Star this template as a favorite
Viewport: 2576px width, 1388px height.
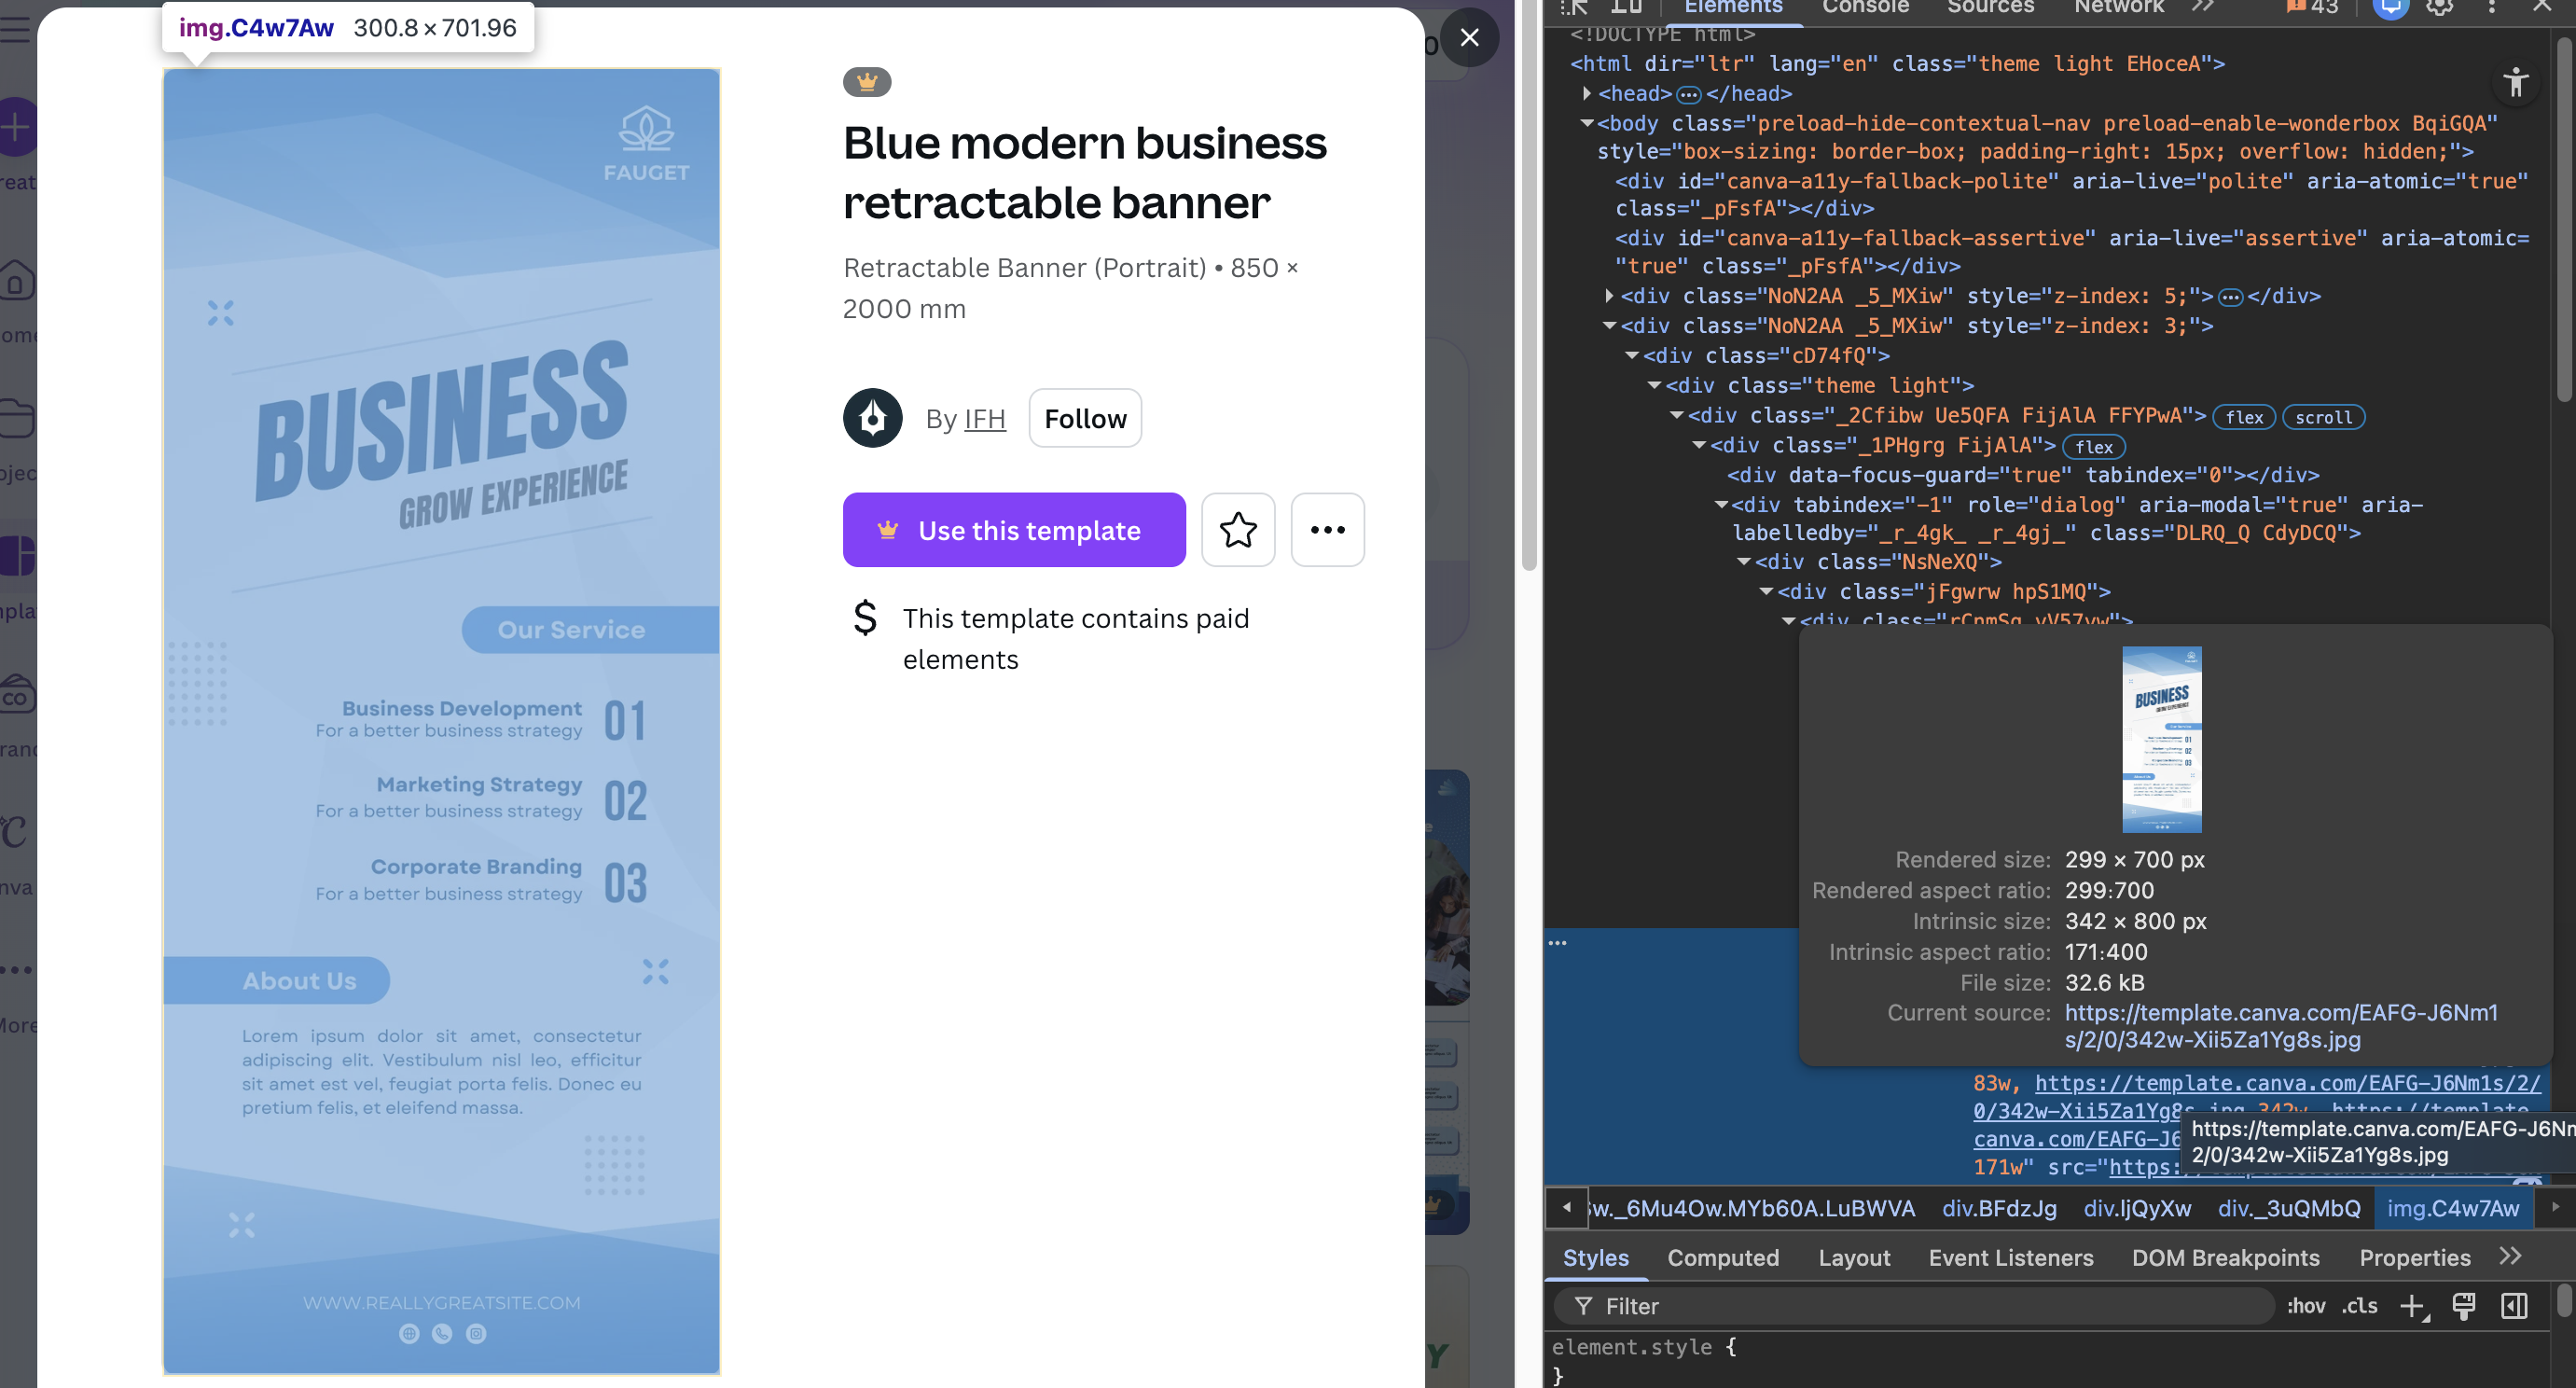[1237, 530]
